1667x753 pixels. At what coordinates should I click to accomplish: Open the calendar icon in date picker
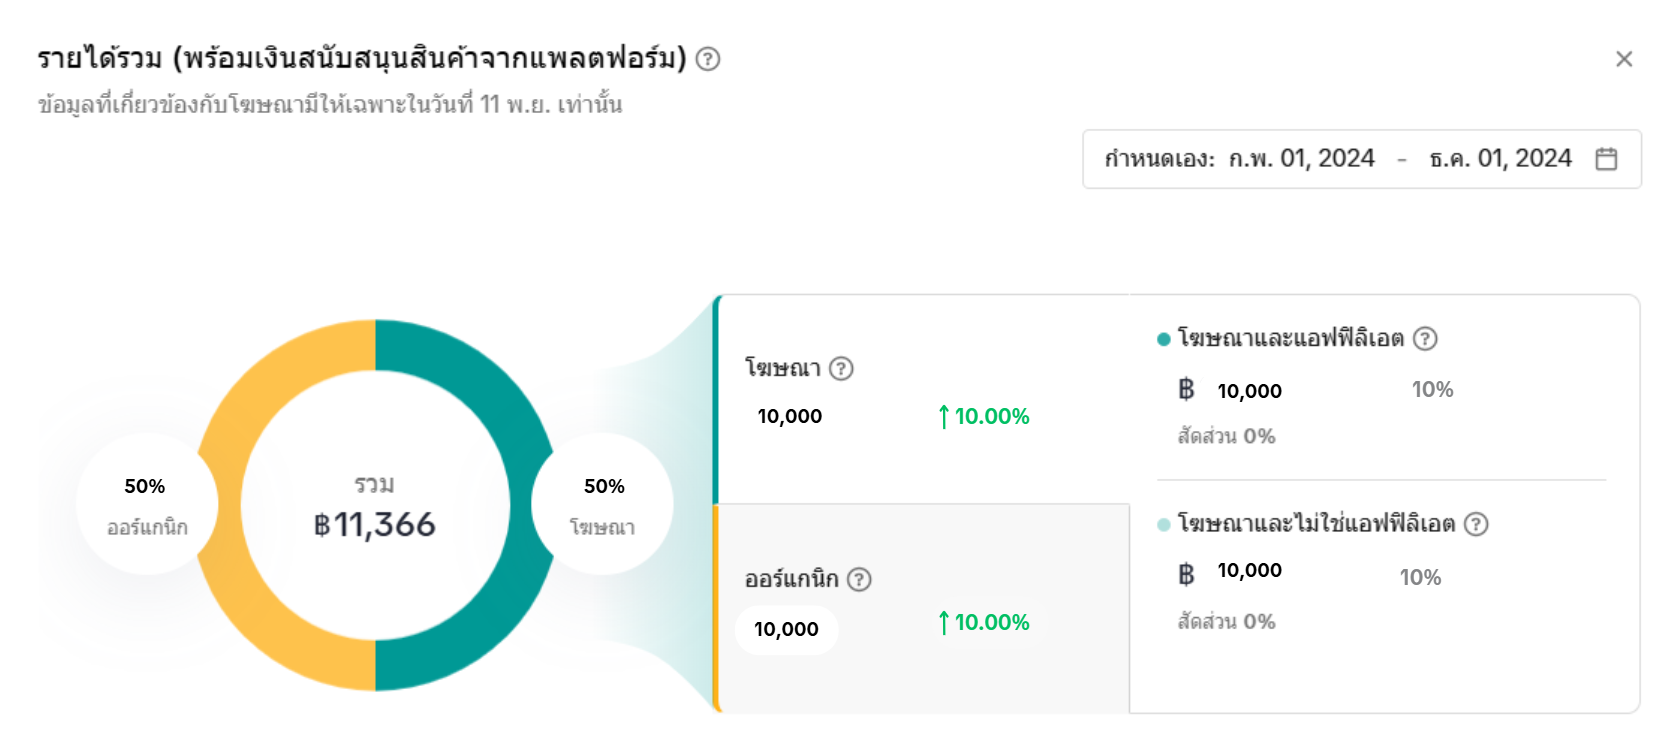(x=1606, y=159)
